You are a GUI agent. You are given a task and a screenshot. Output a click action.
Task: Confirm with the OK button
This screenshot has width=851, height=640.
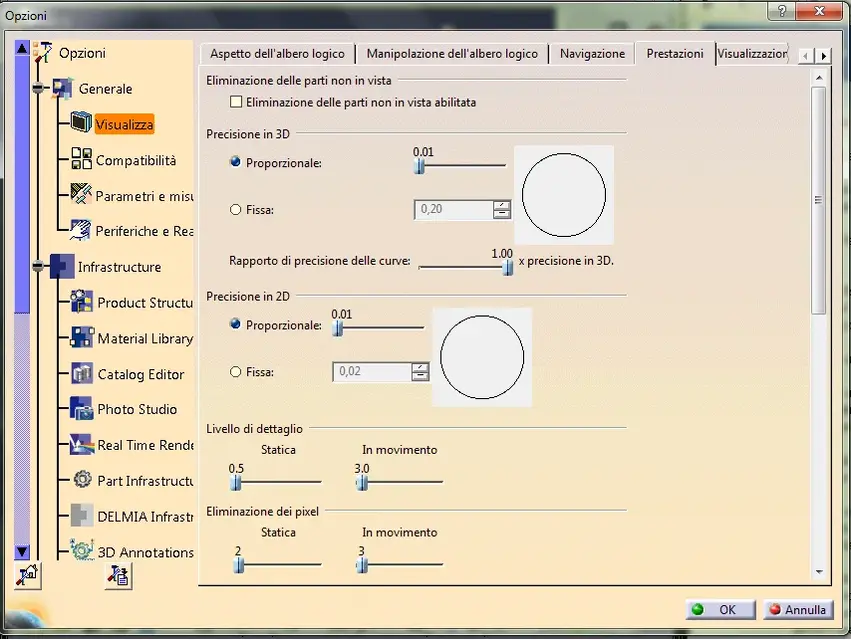click(721, 610)
